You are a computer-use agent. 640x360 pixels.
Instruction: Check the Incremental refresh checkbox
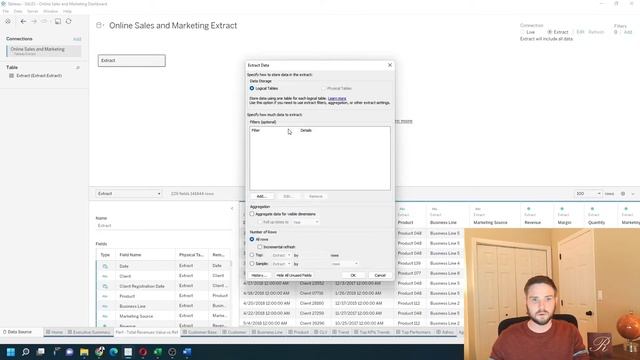260,247
